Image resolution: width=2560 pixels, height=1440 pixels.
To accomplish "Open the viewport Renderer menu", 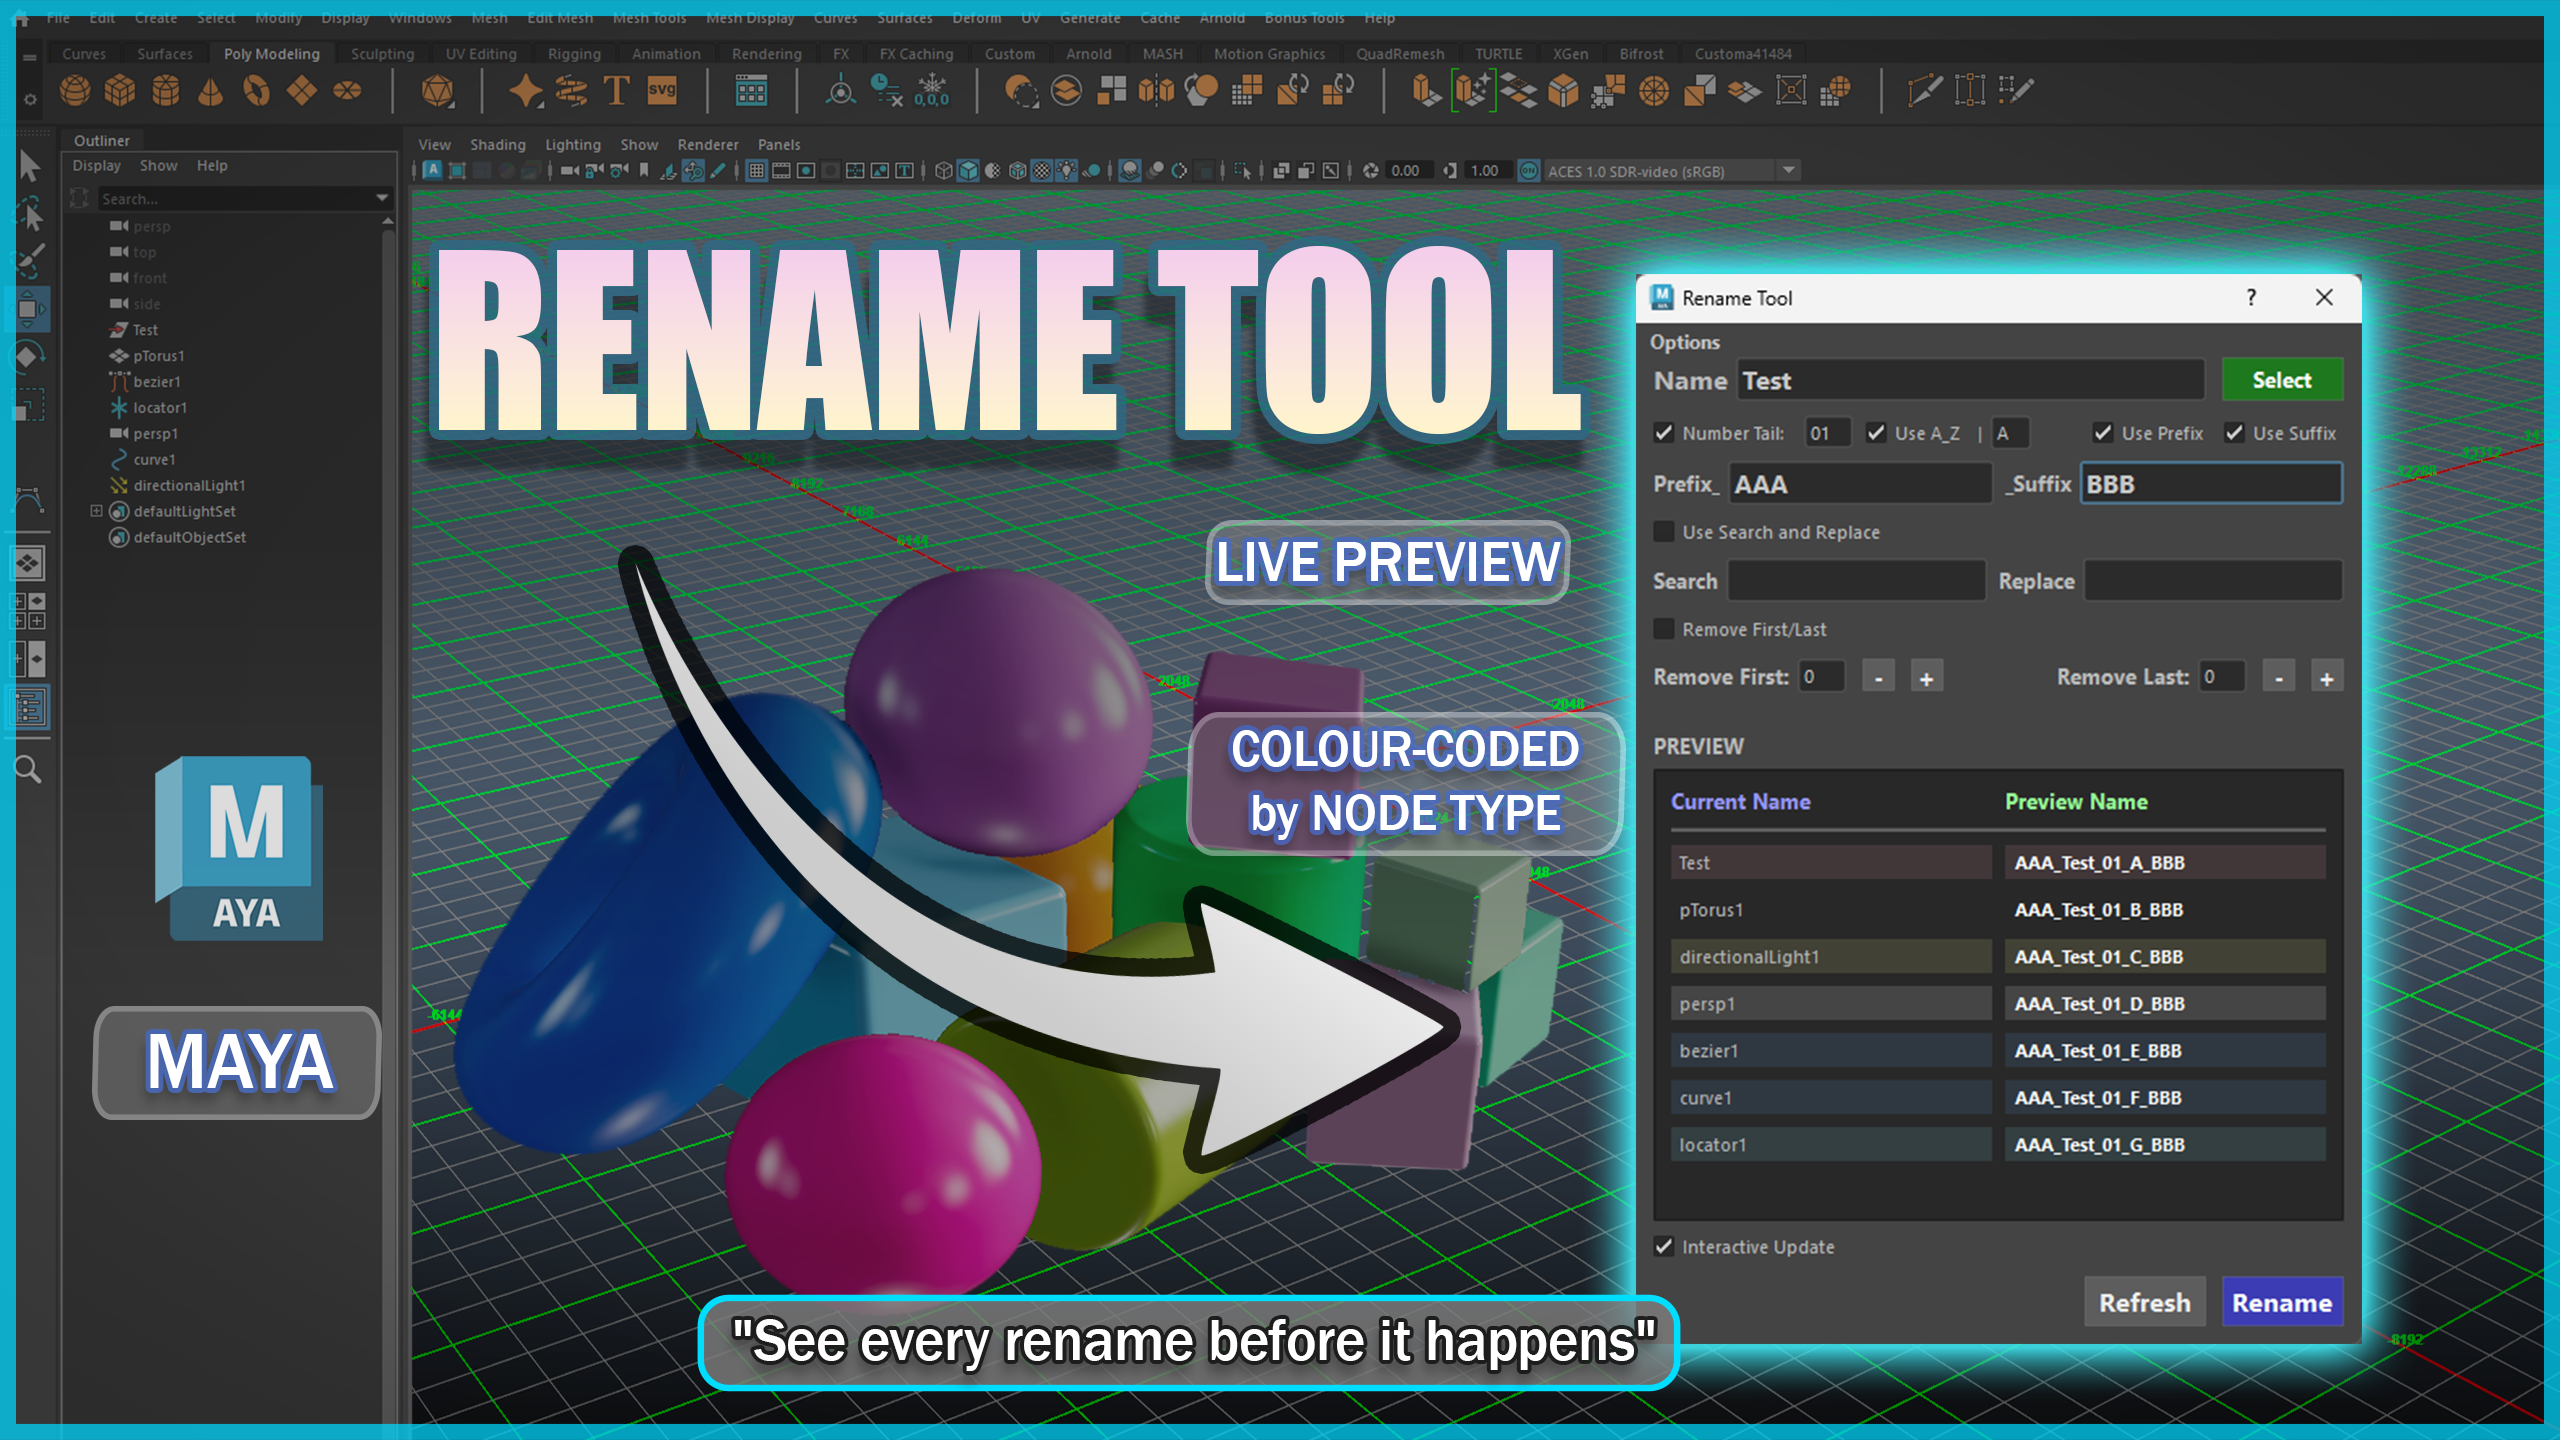I will coord(708,145).
